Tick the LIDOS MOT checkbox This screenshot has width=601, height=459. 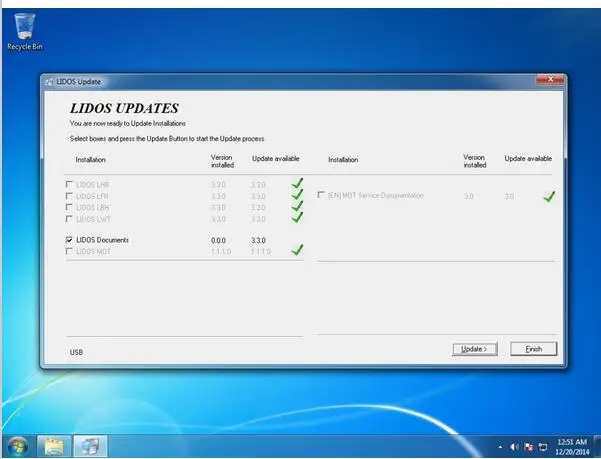(x=69, y=251)
